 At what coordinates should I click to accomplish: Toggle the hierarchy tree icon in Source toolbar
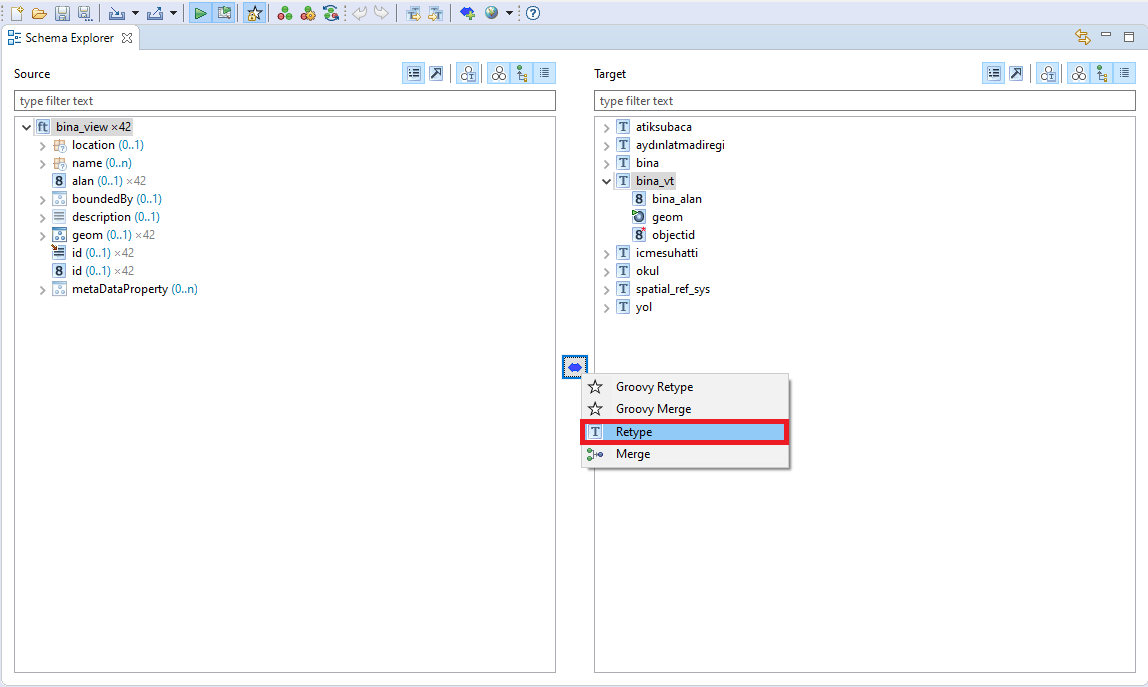click(522, 73)
